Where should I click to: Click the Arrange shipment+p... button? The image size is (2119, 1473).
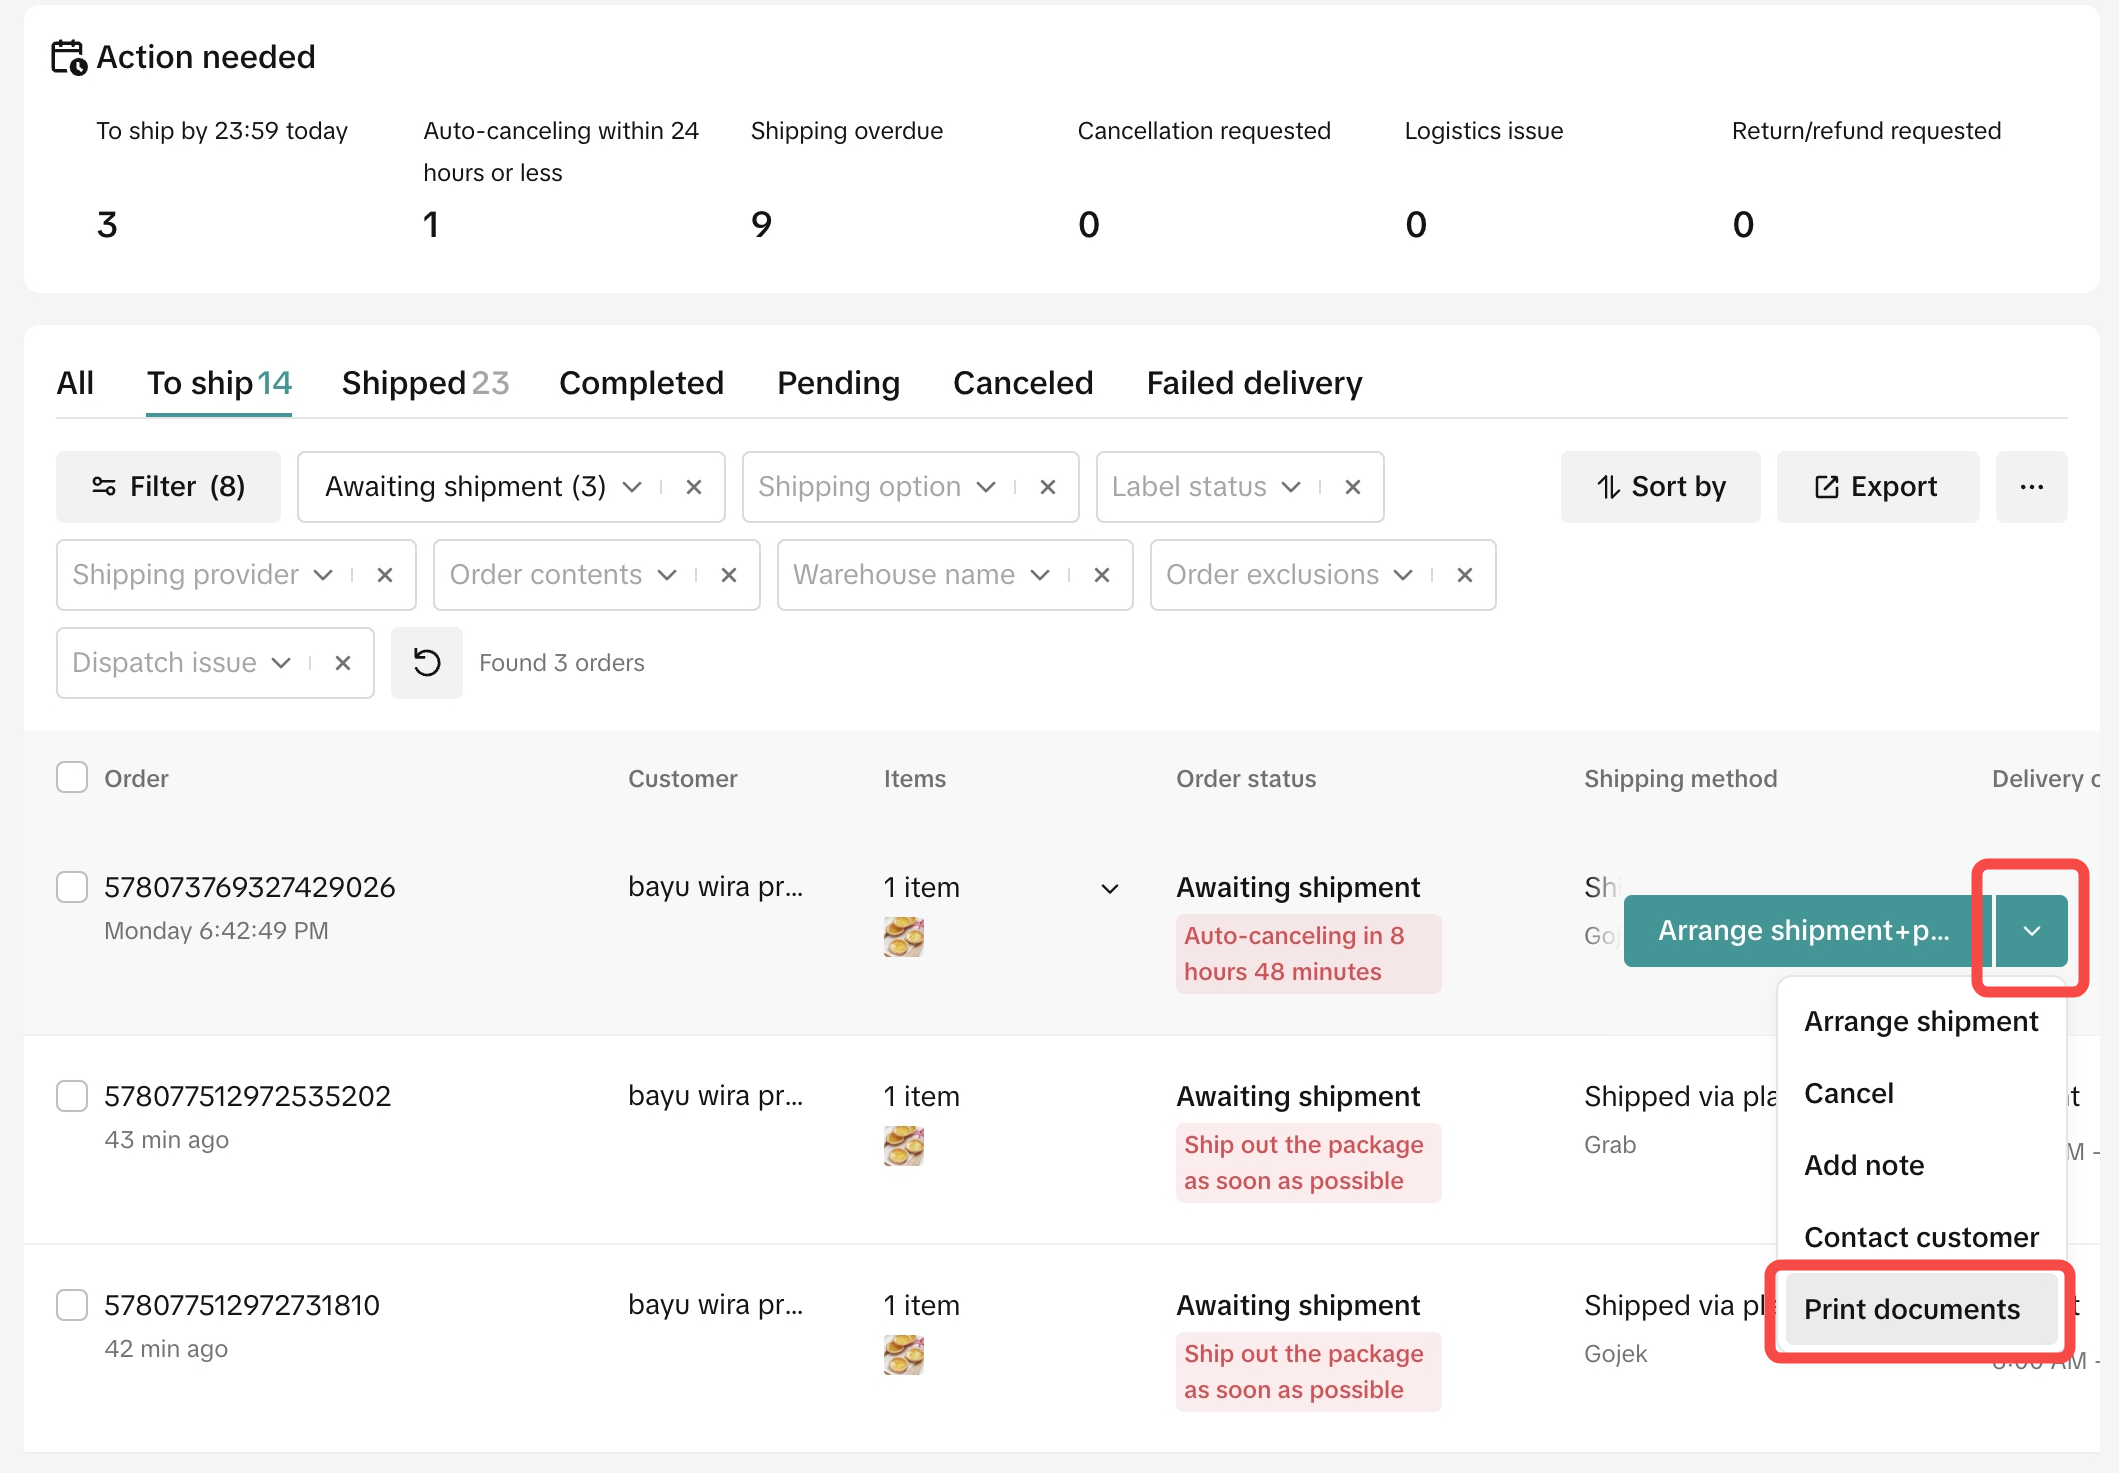[1803, 931]
